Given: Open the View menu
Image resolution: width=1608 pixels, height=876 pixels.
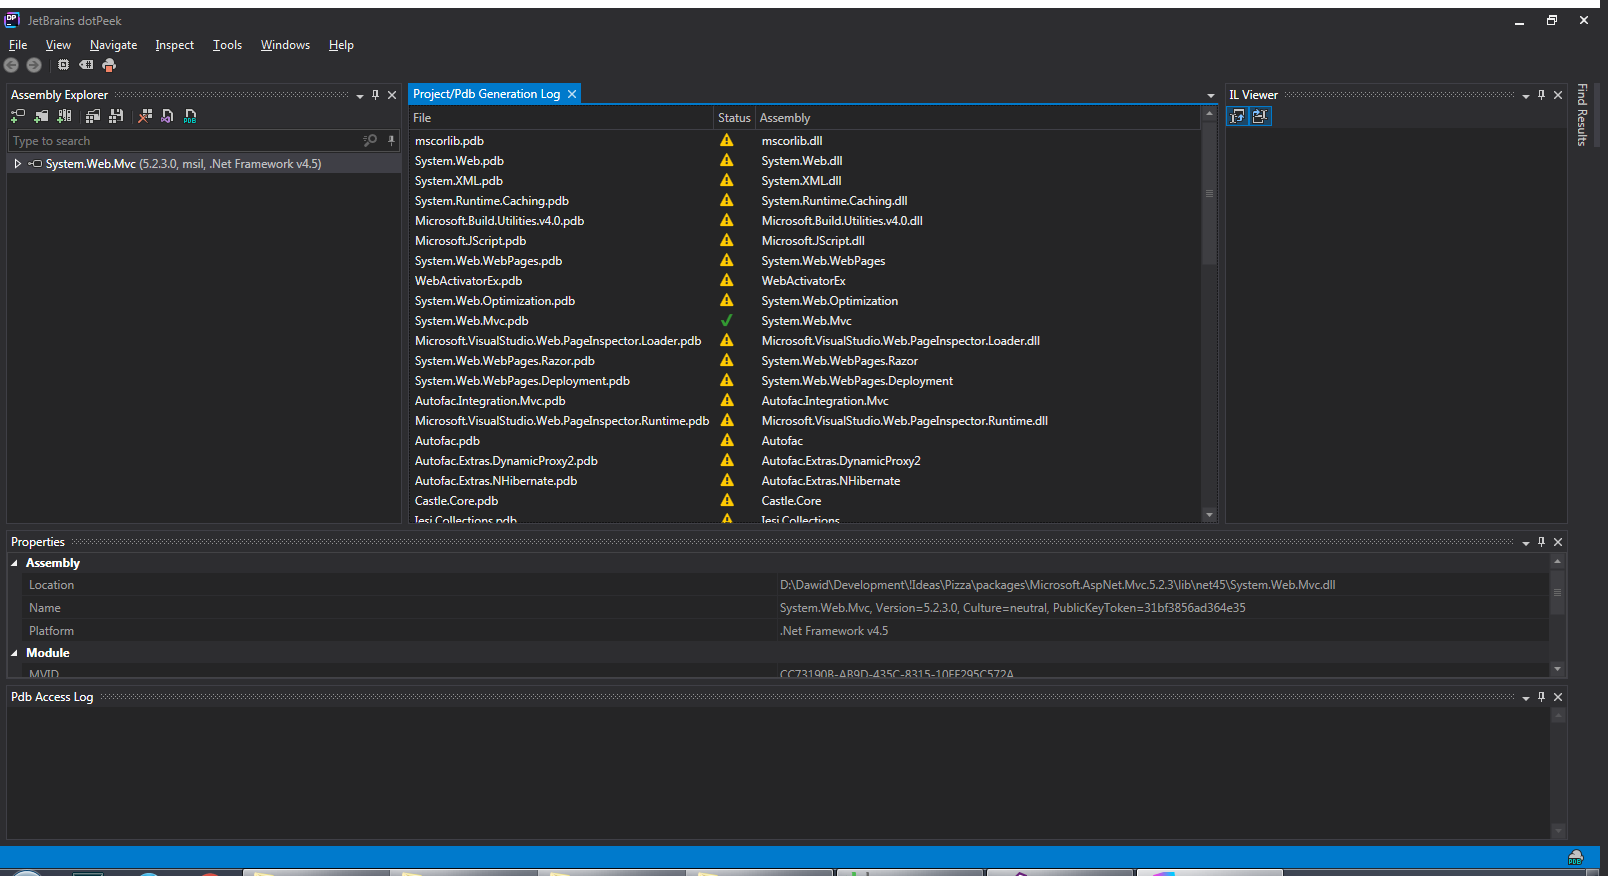Looking at the screenshot, I should click(x=58, y=45).
